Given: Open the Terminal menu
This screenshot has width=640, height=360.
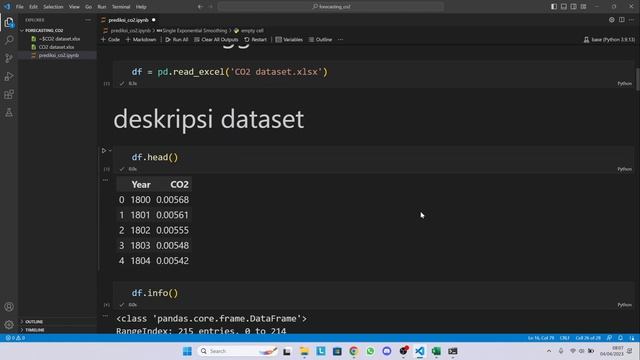Looking at the screenshot, I should [x=121, y=7].
